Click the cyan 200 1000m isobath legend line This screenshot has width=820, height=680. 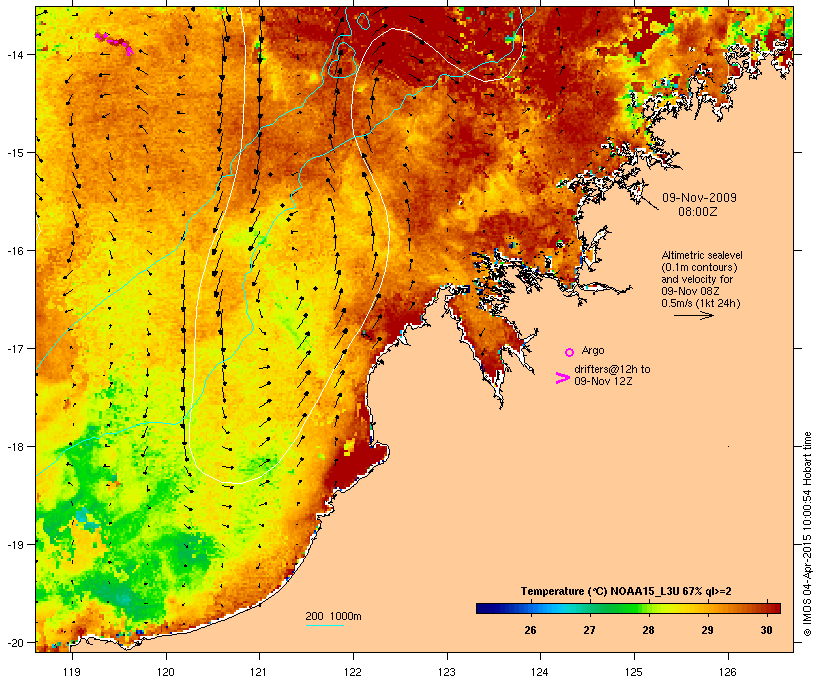[325, 625]
